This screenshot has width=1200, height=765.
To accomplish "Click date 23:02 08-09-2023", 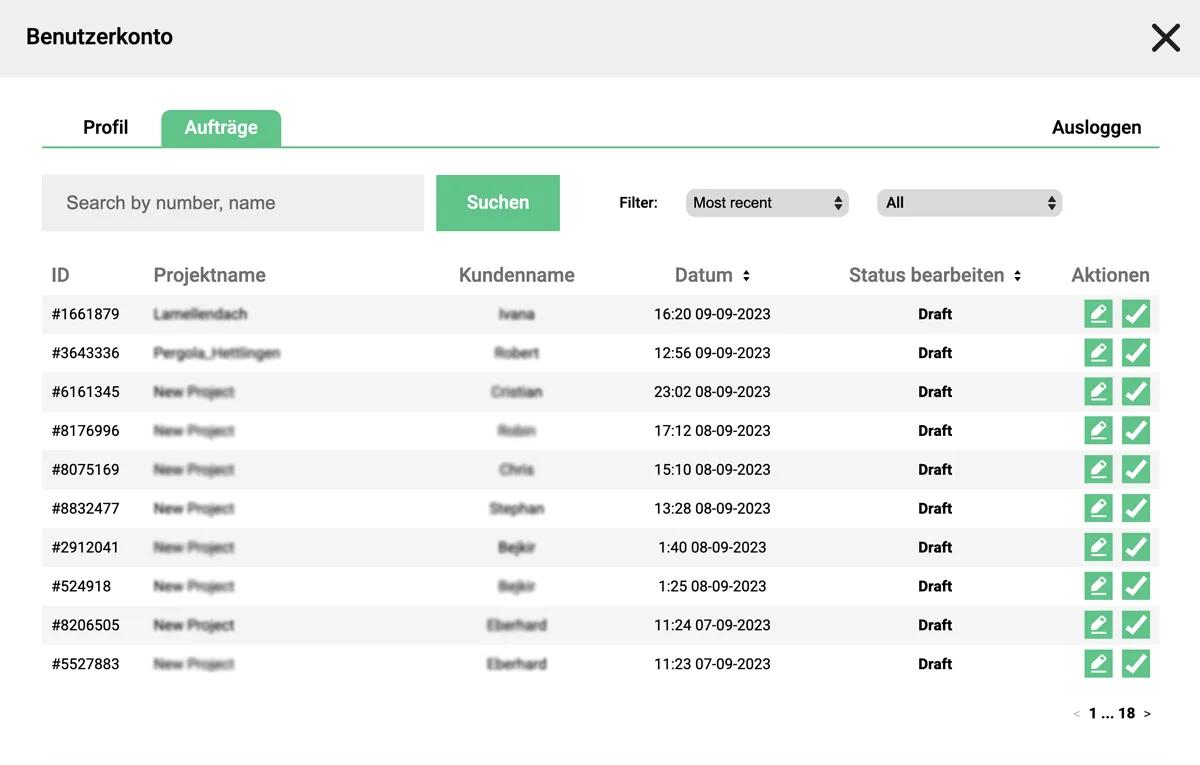I will (712, 392).
